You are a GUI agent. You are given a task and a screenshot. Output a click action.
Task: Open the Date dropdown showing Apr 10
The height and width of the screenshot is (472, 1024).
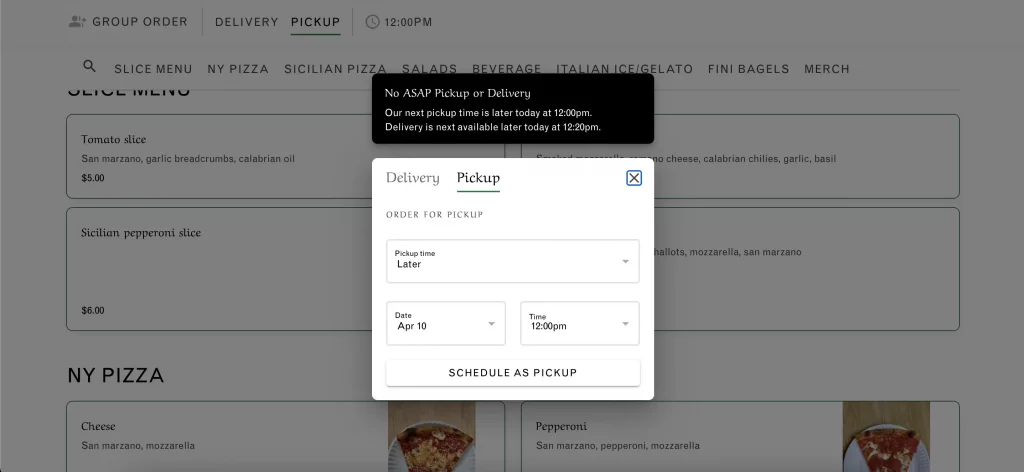click(x=446, y=323)
